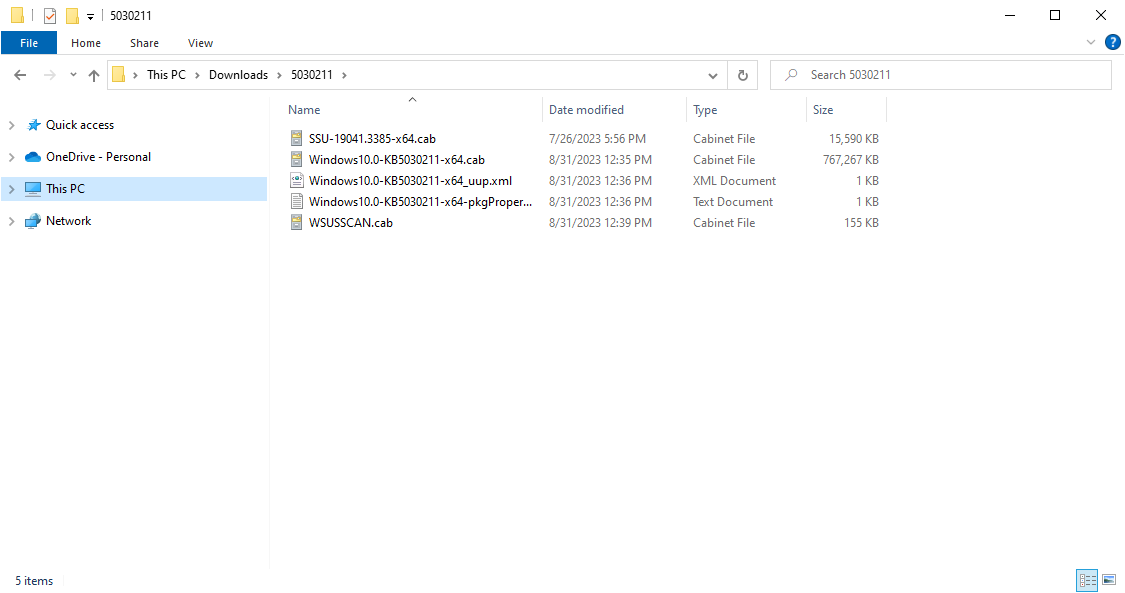The width and height of the screenshot is (1125, 593).
Task: Select This PC in navigation pane
Action: coord(65,189)
